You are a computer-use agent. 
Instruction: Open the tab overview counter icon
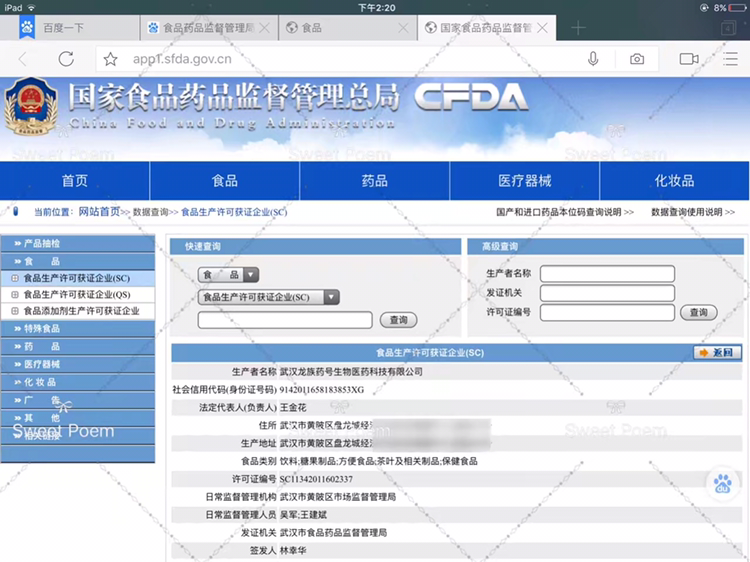(728, 28)
